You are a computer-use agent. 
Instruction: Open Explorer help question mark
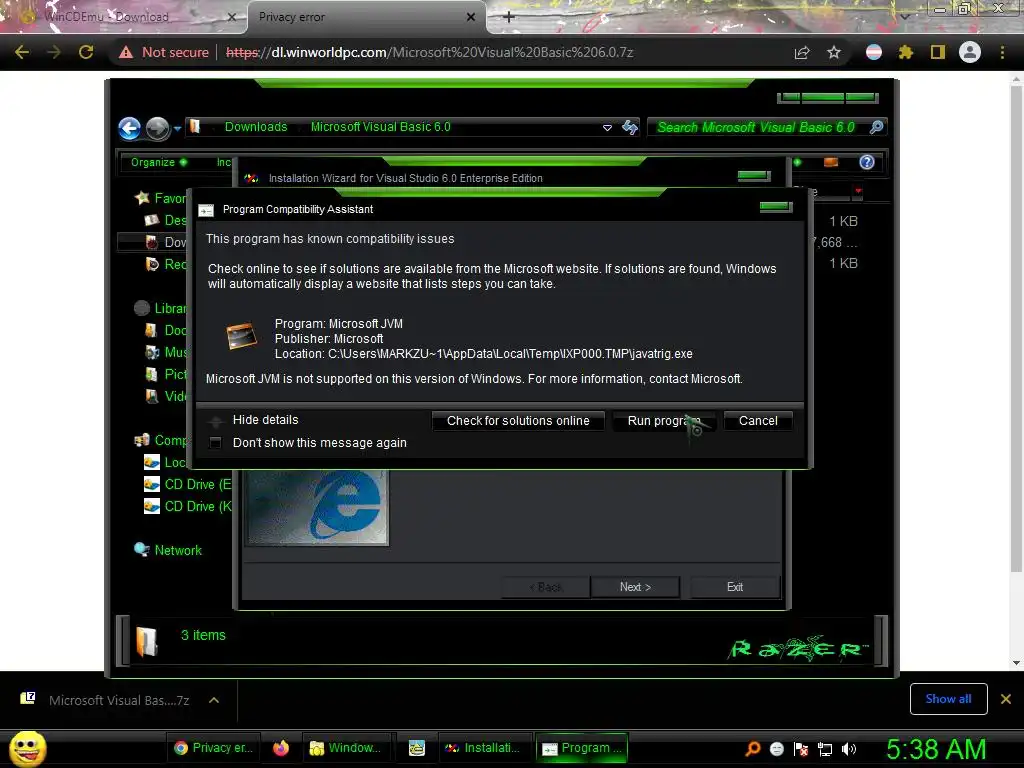click(x=867, y=162)
